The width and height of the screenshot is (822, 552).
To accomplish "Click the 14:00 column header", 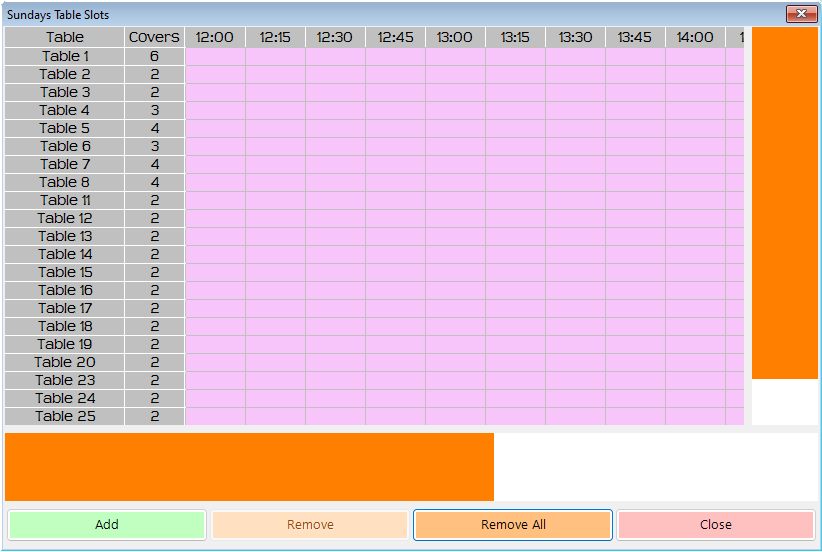I will [x=695, y=37].
